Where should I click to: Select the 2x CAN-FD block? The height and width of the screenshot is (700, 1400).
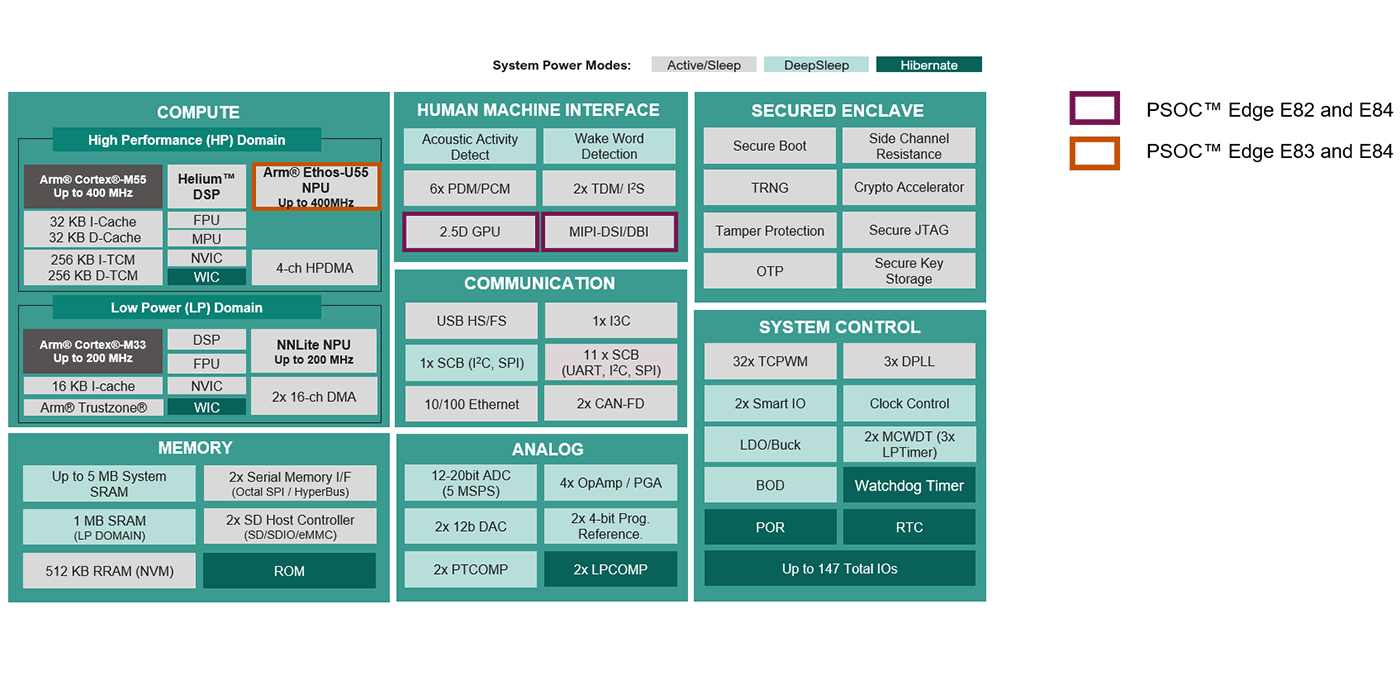(610, 404)
